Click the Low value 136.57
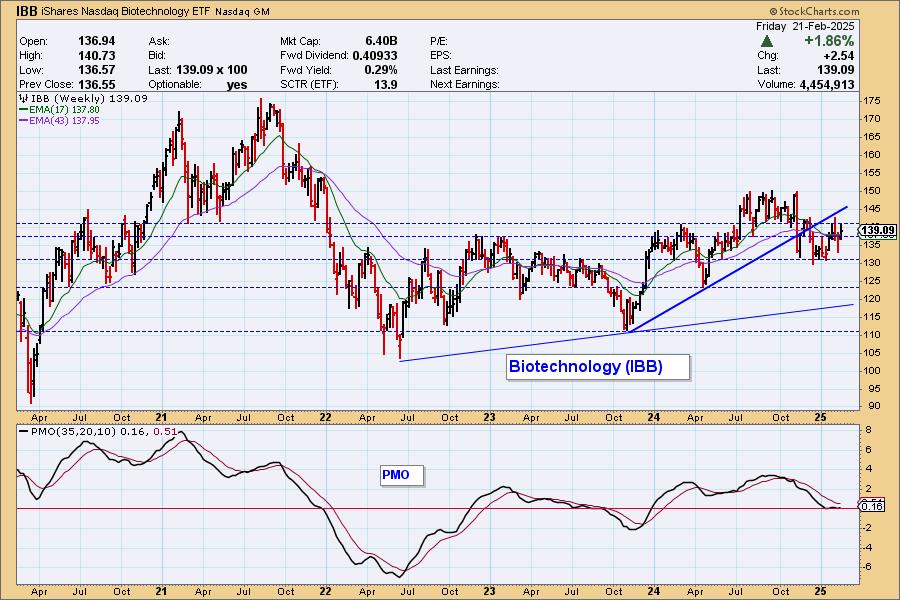Viewport: 900px width, 600px height. point(96,70)
